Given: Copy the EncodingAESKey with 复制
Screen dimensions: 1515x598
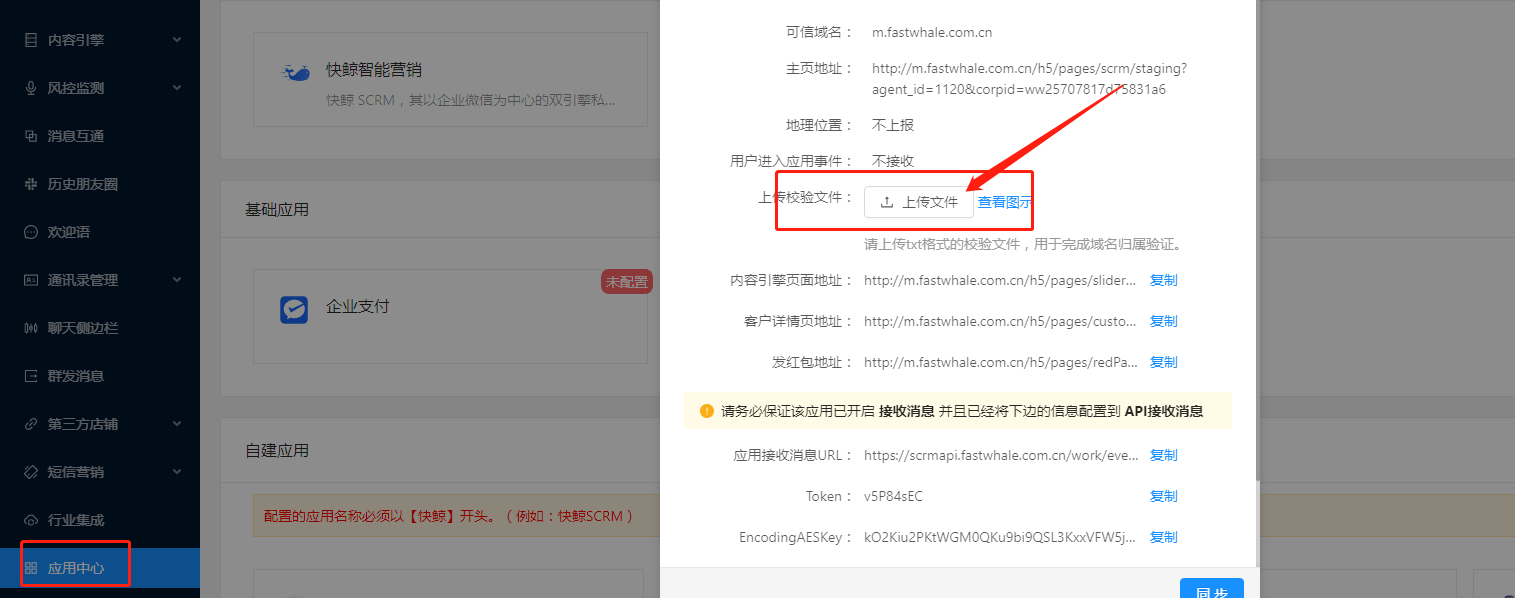Looking at the screenshot, I should pyautogui.click(x=1163, y=537).
